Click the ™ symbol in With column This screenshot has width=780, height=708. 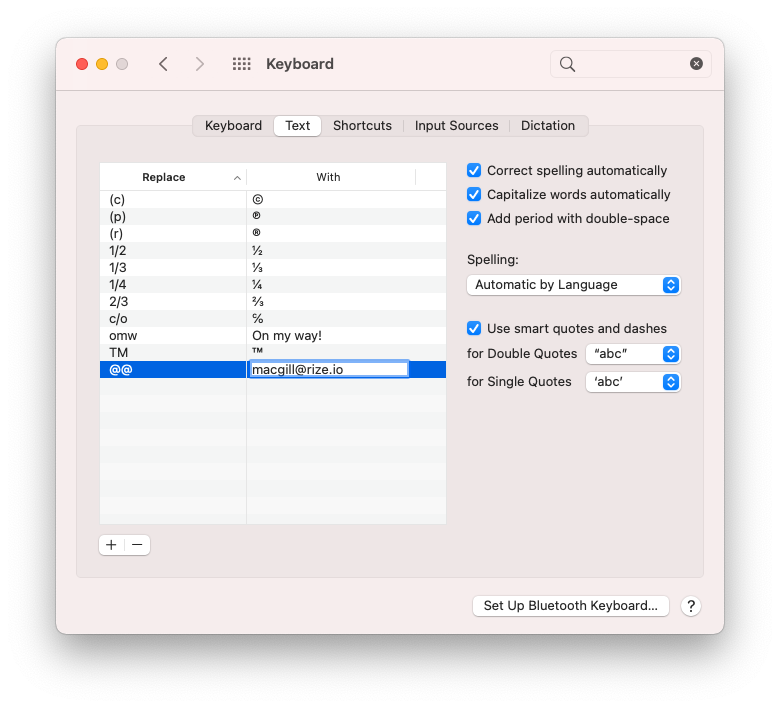click(x=257, y=351)
